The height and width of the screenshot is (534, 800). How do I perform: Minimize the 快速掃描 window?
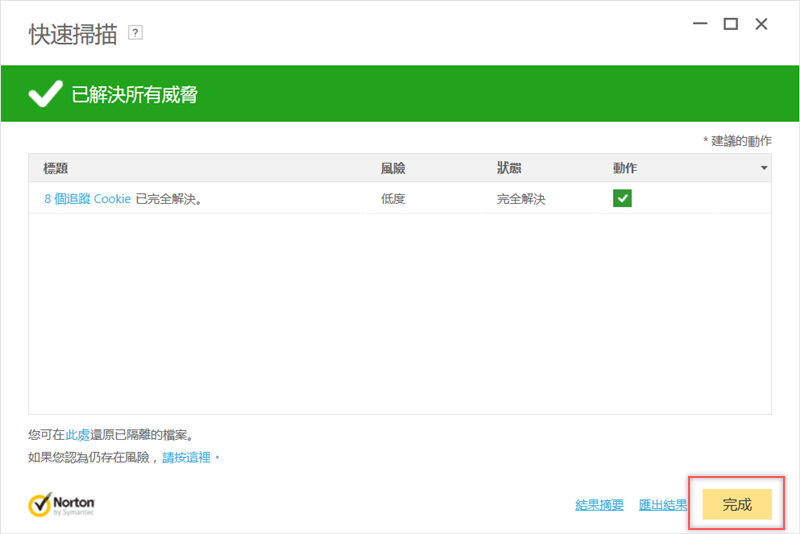[x=698, y=25]
